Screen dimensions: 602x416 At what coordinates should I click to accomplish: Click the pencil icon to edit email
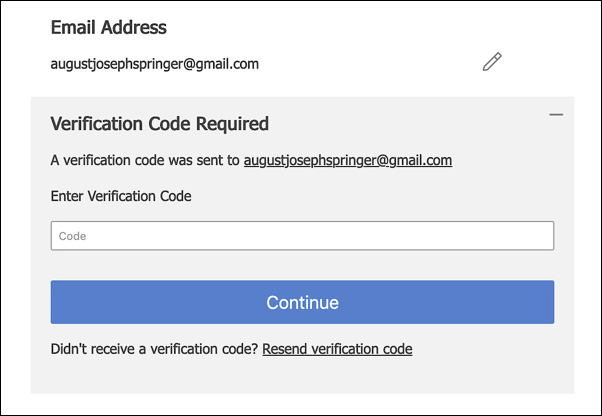(x=491, y=63)
